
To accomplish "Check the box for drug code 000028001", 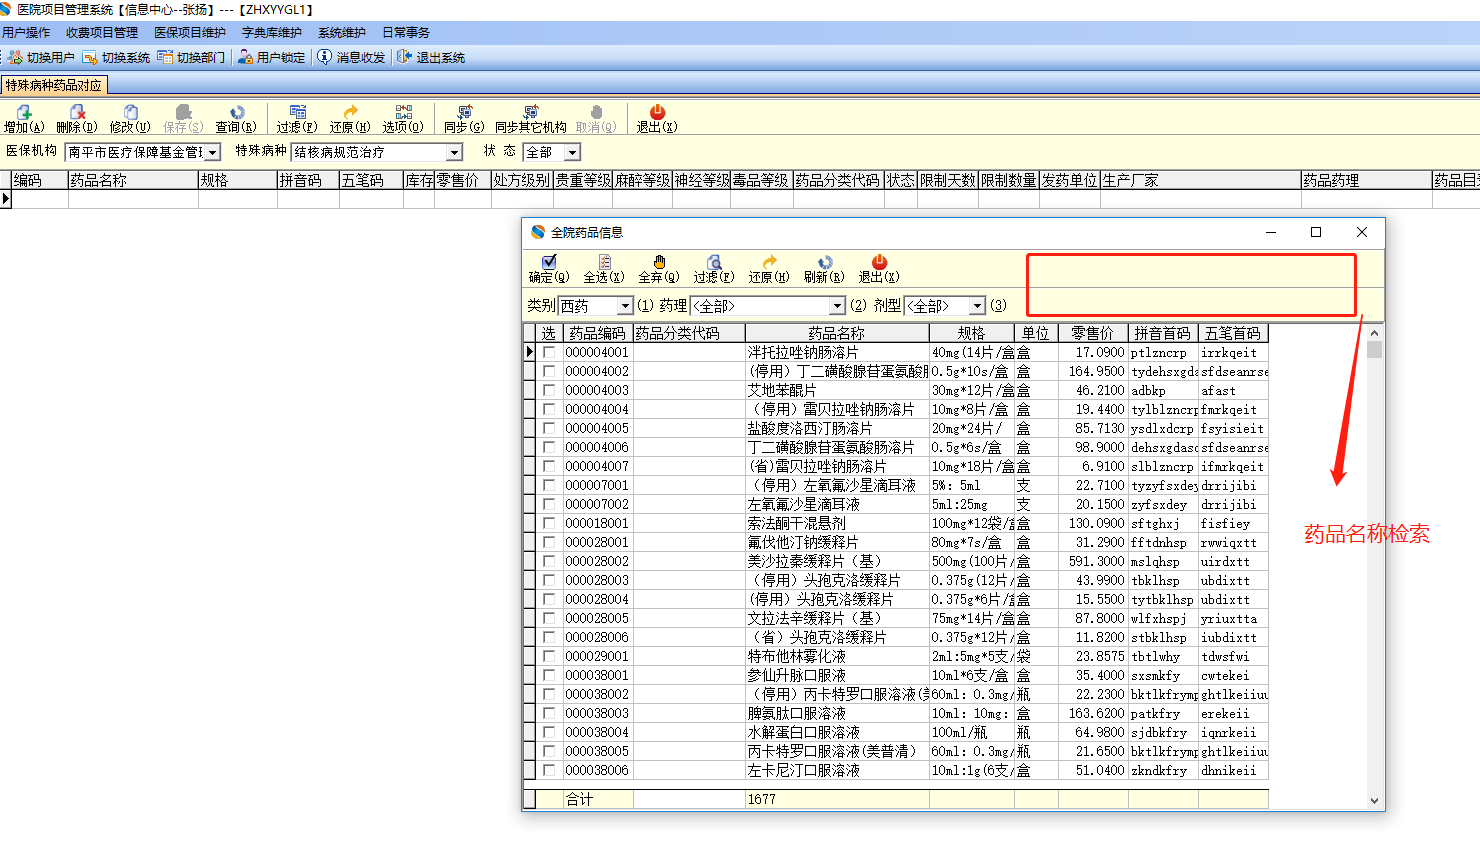I will 549,542.
